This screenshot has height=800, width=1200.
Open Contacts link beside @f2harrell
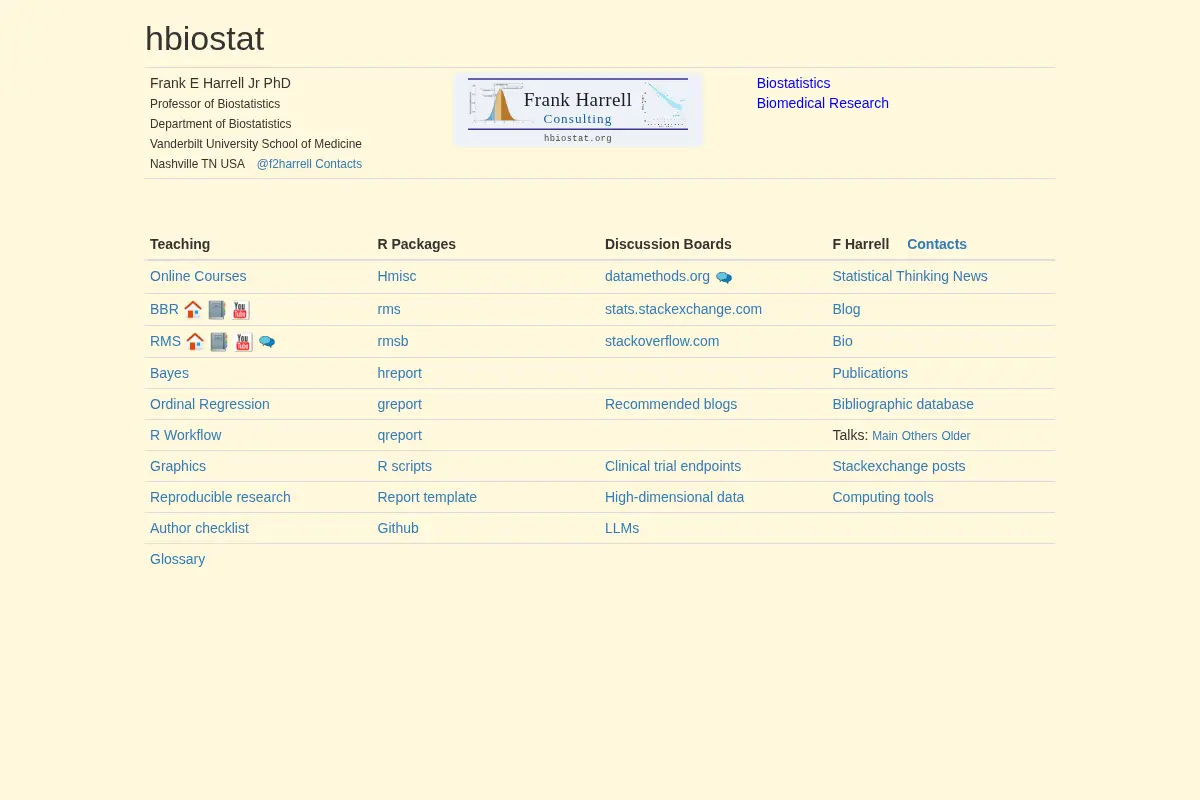pos(339,164)
